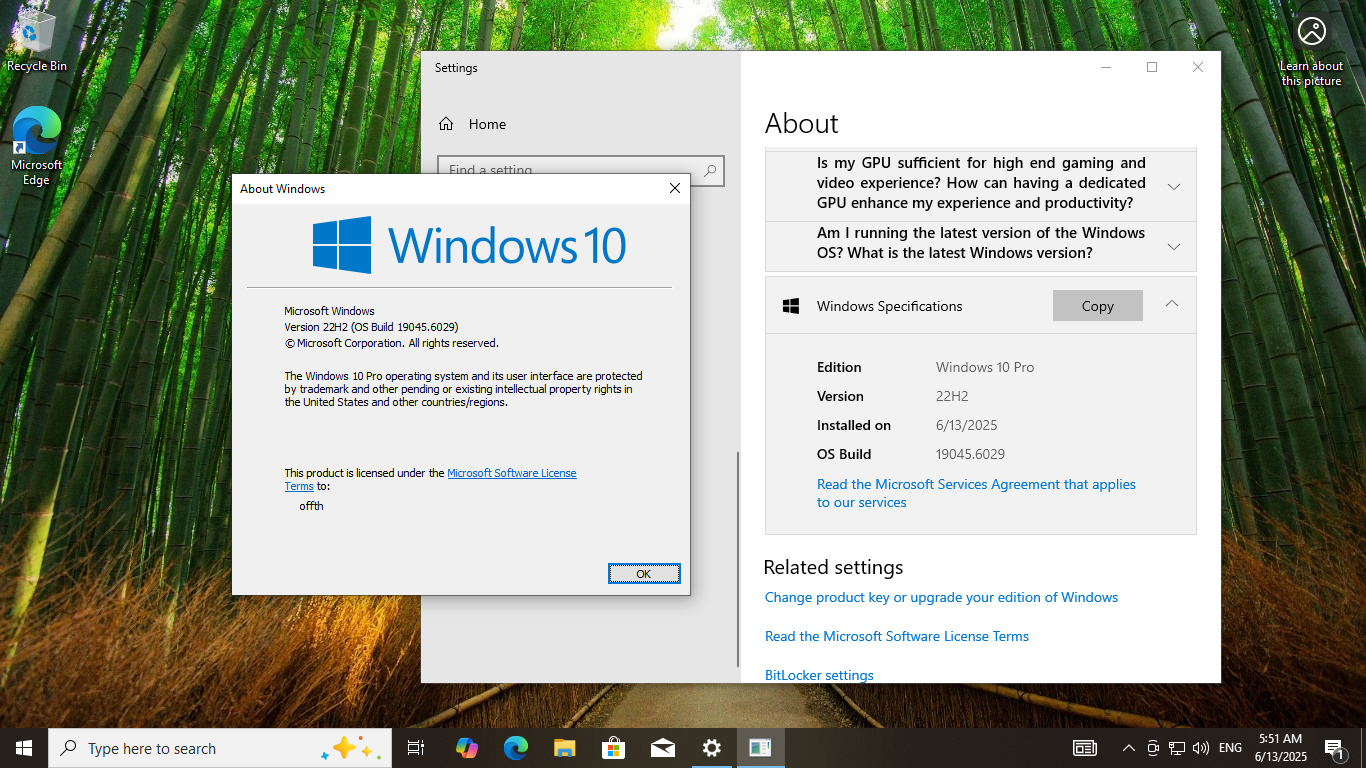Open Microsoft Store from the taskbar
This screenshot has height=768, width=1366.
[613, 748]
